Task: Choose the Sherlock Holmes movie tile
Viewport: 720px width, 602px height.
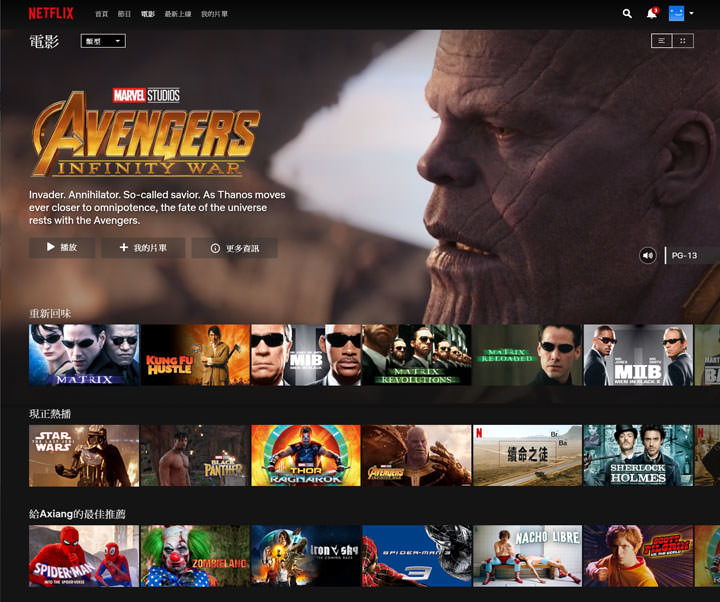Action: click(x=638, y=455)
